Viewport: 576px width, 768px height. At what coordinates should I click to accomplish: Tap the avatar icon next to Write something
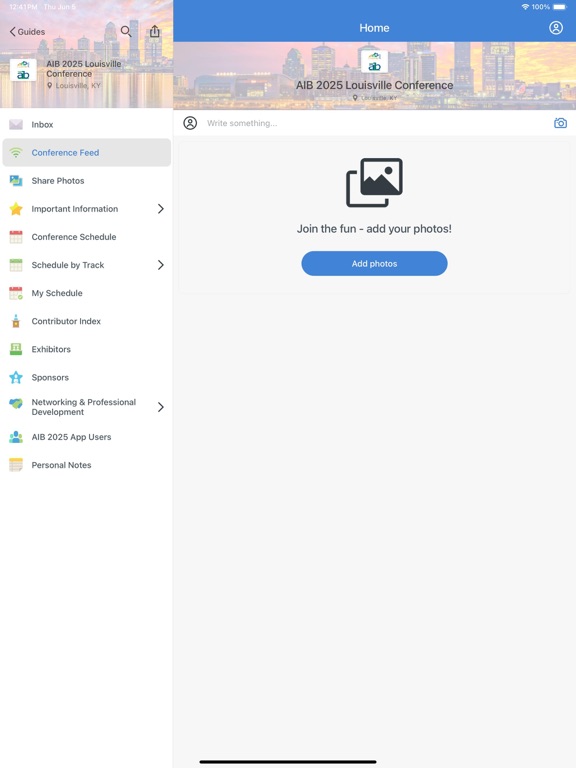tap(190, 123)
